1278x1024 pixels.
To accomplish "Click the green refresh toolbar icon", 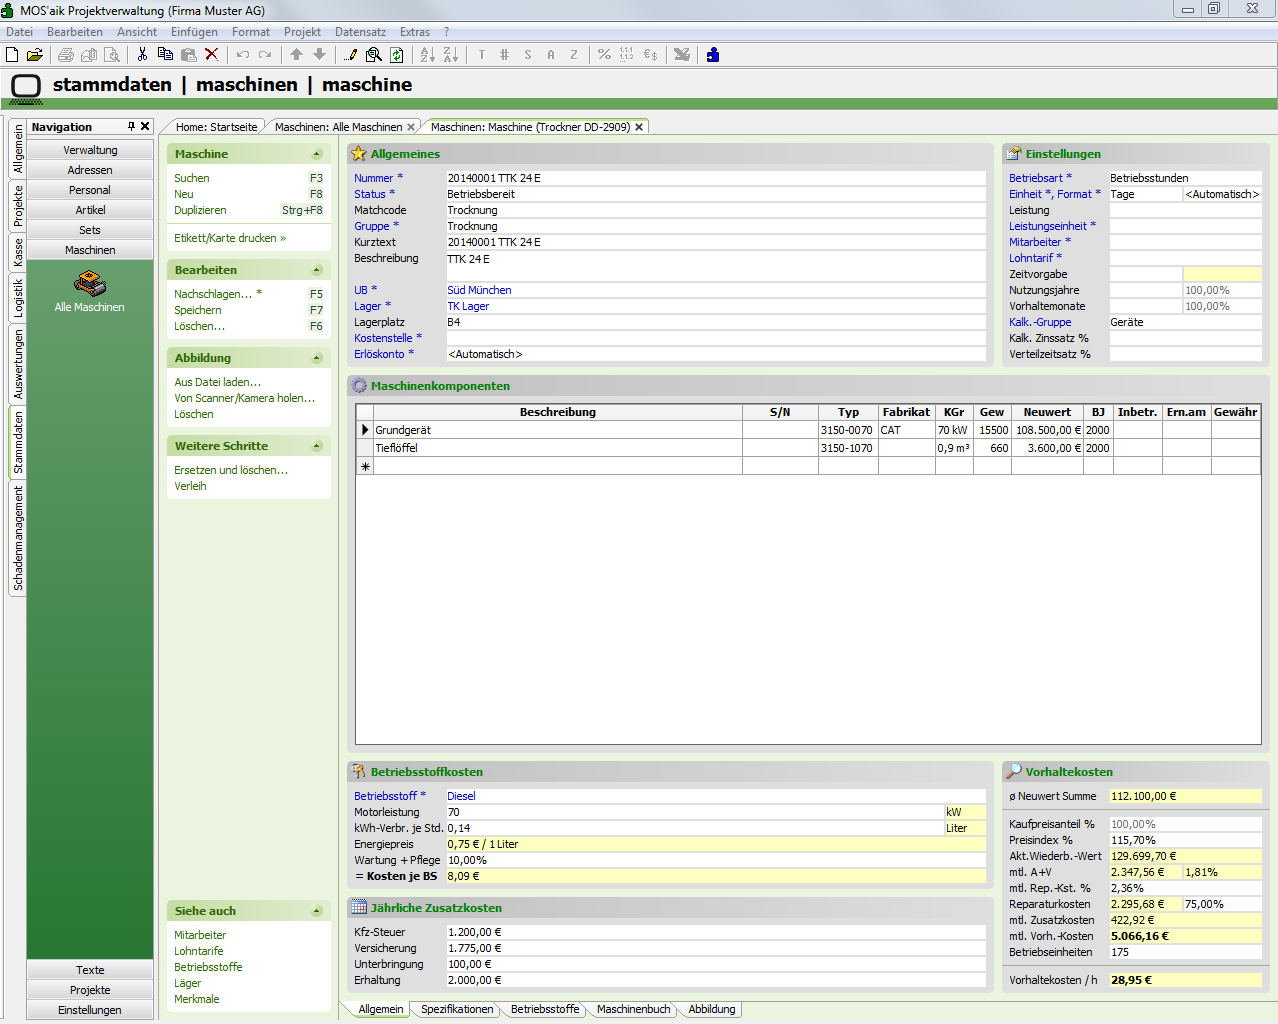I will click(x=397, y=55).
